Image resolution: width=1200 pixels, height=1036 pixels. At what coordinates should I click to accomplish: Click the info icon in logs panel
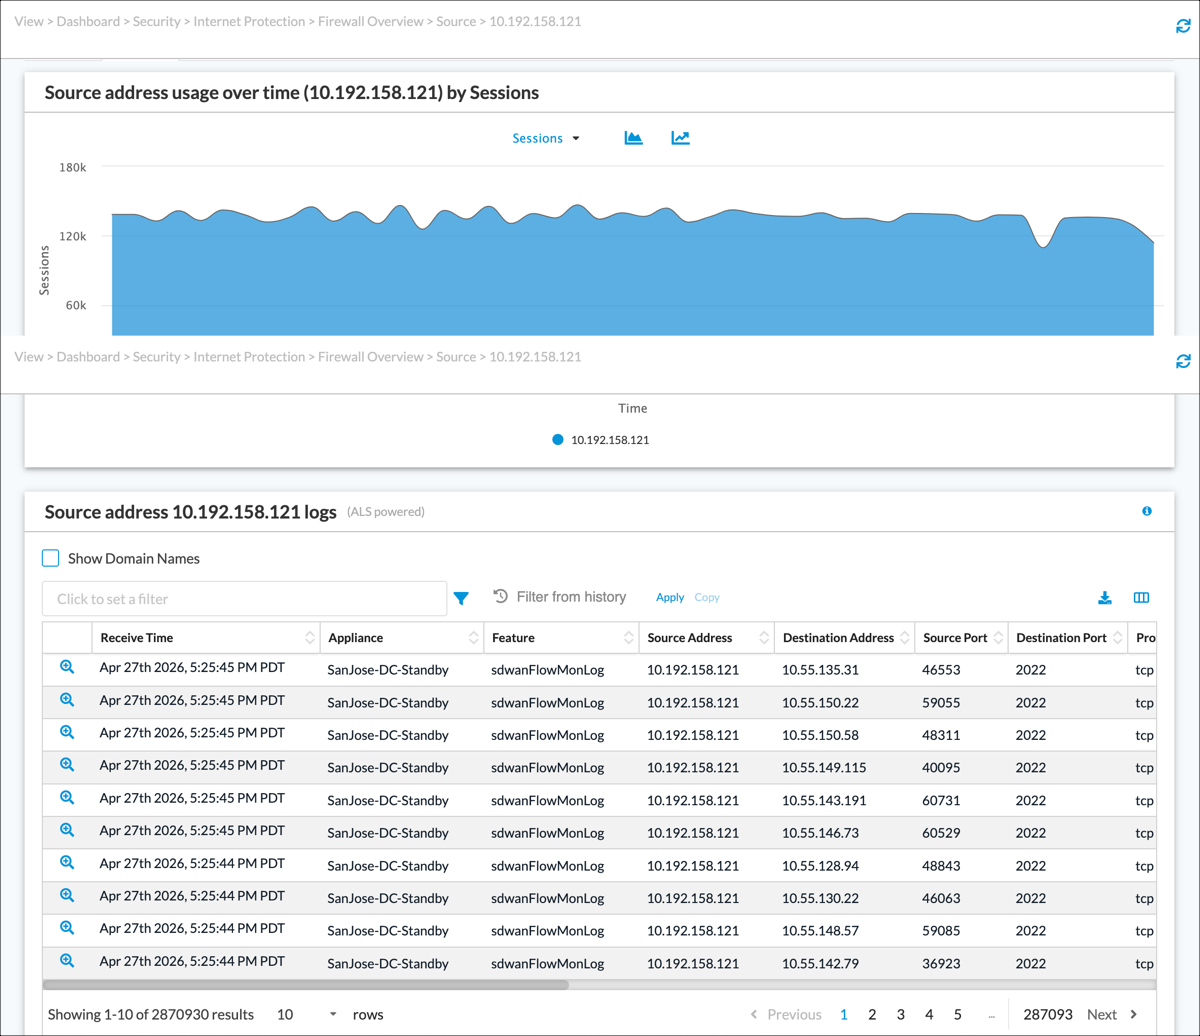coord(1147,511)
